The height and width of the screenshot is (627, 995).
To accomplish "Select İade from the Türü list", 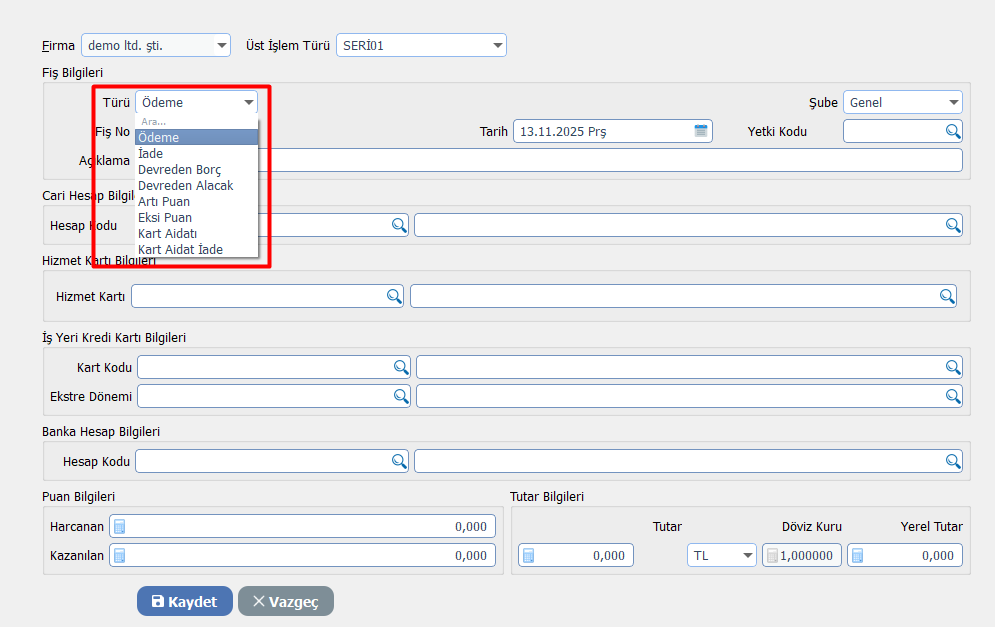I will [150, 154].
